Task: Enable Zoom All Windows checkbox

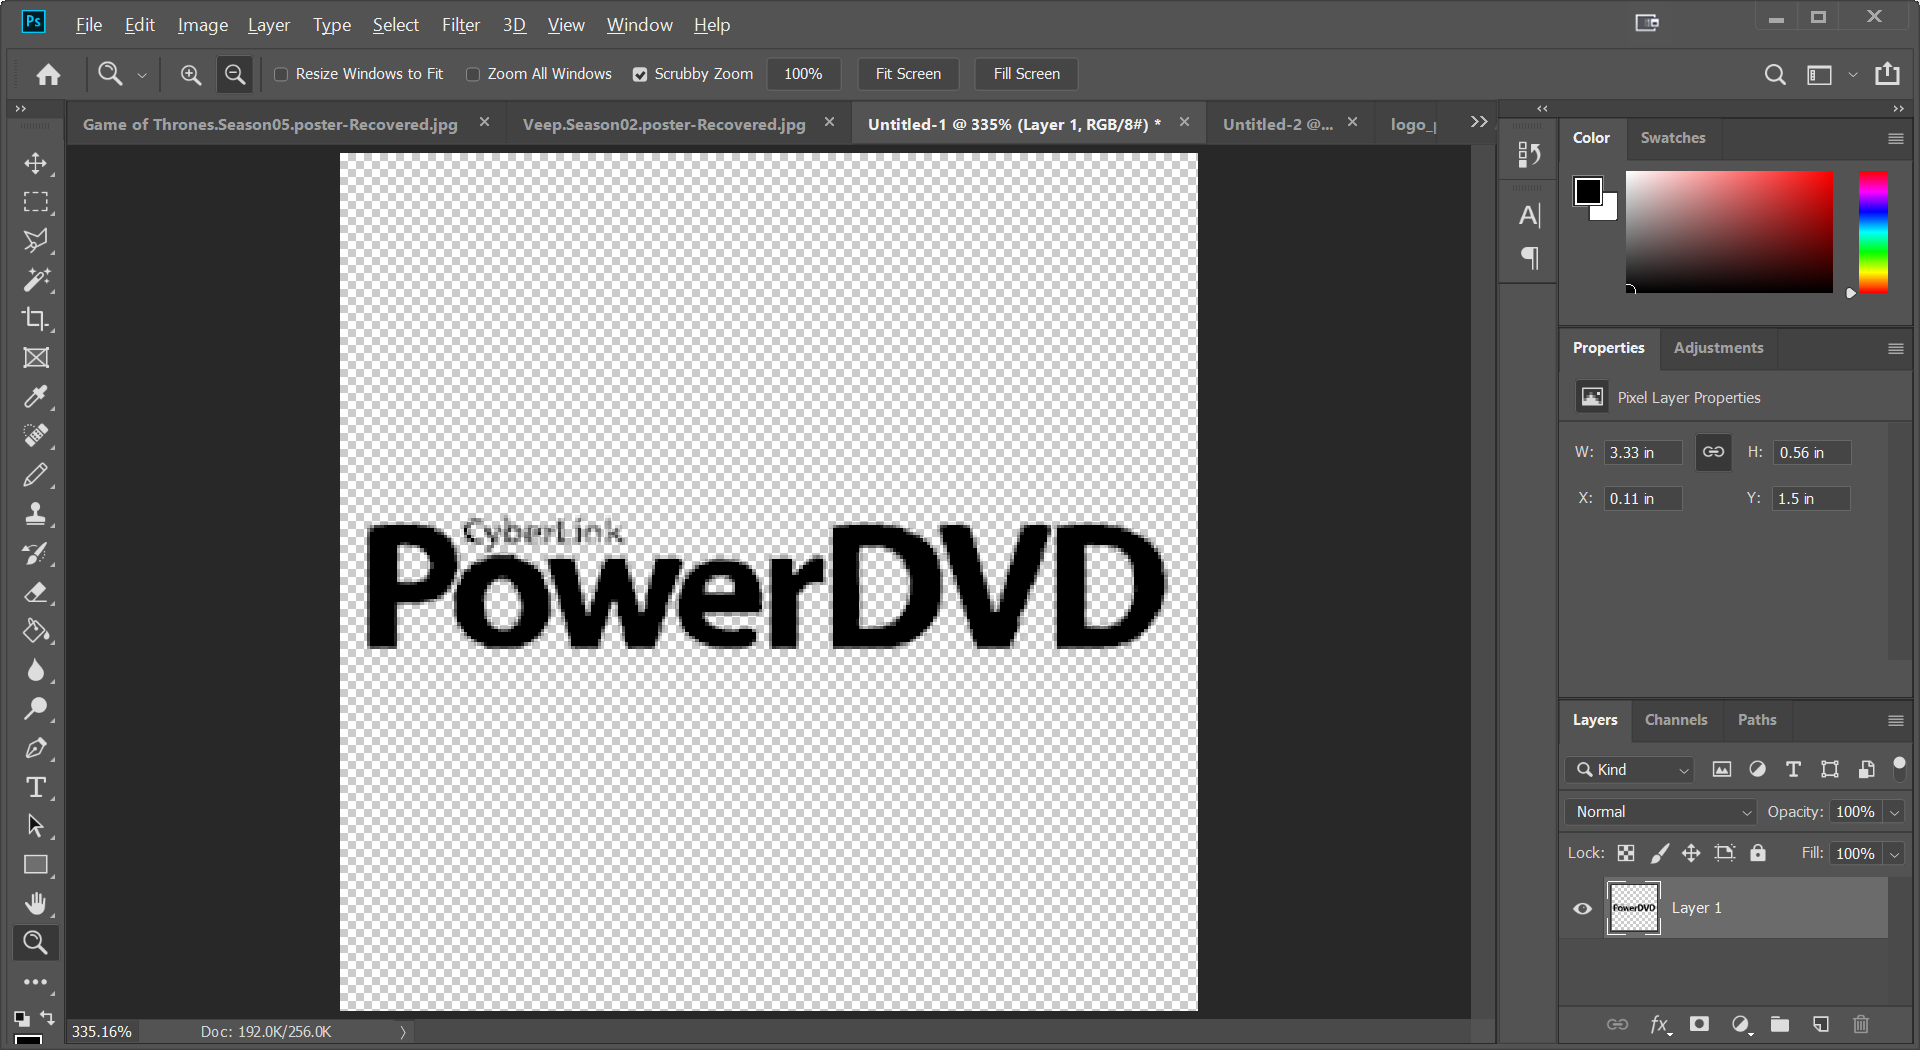Action: [x=473, y=74]
